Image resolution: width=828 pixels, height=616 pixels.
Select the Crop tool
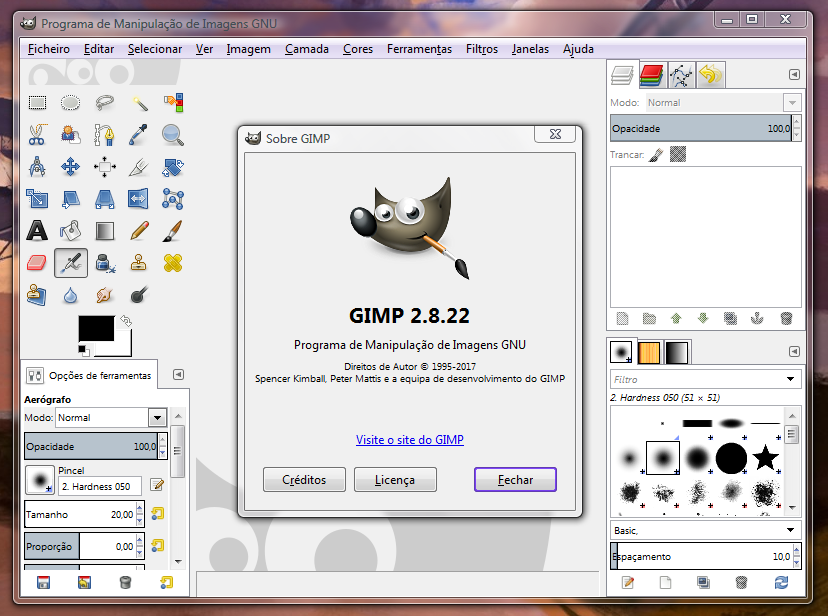point(139,167)
